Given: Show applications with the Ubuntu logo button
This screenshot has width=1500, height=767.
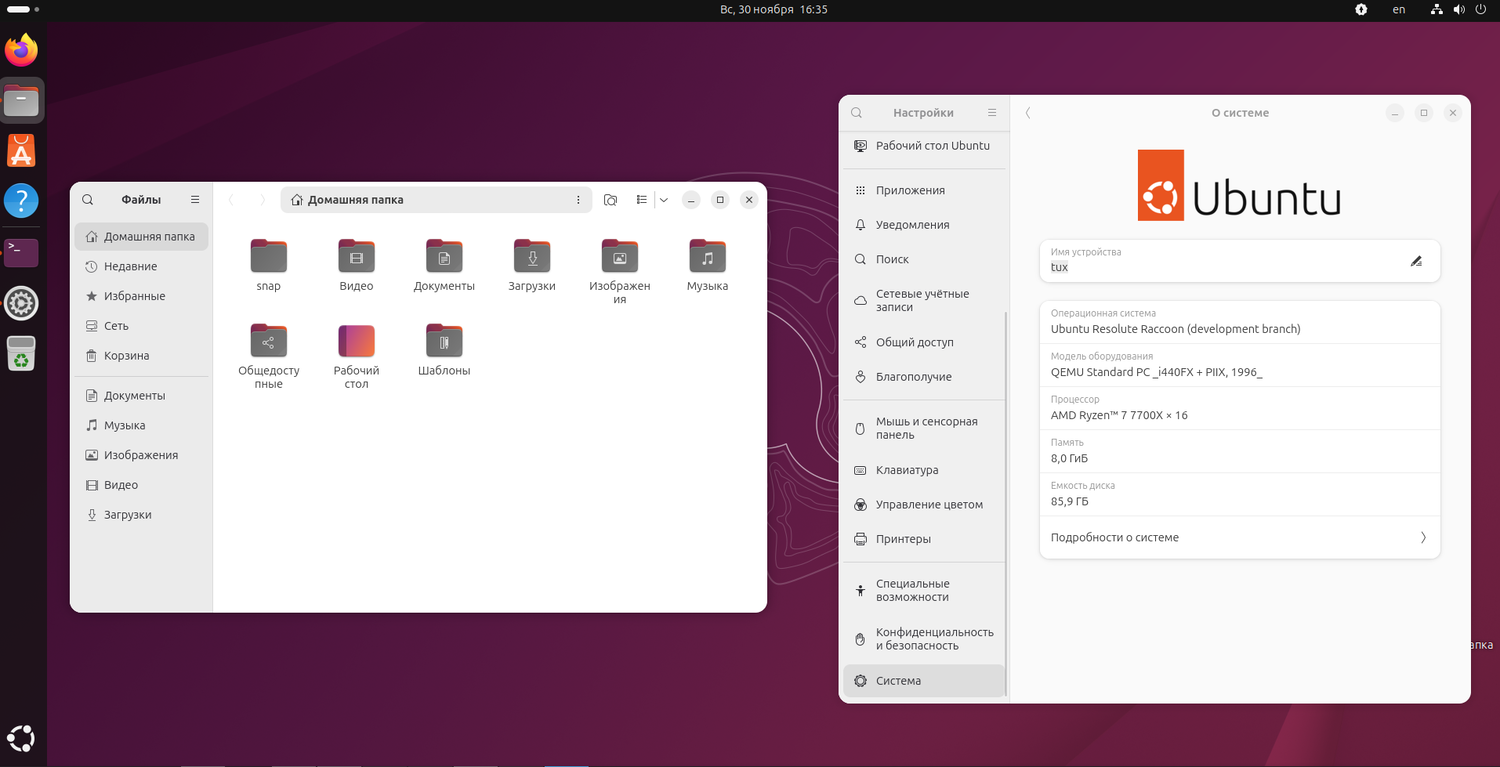Looking at the screenshot, I should coord(21,739).
